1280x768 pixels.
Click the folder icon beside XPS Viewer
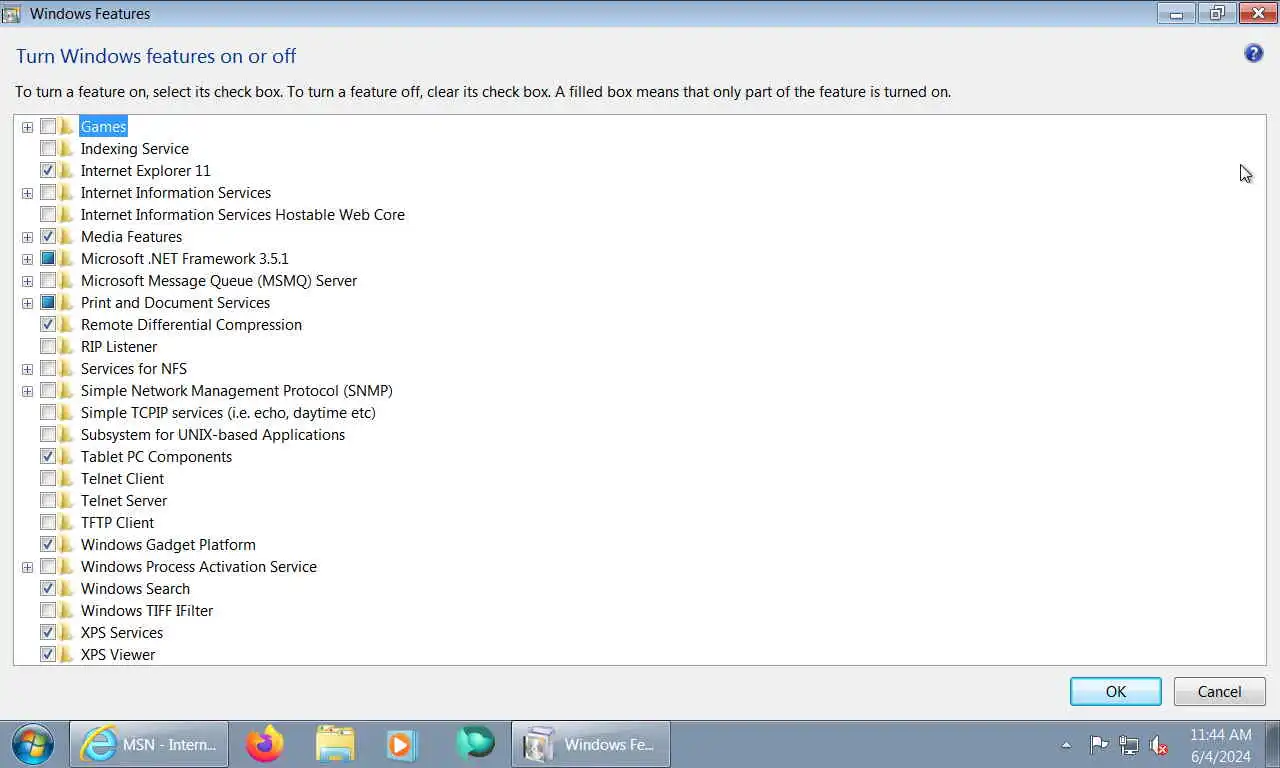67,655
